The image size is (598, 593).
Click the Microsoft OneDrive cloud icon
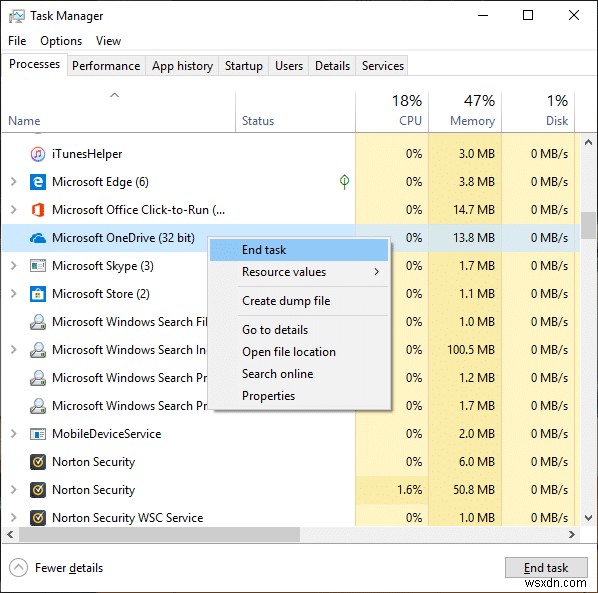(38, 238)
